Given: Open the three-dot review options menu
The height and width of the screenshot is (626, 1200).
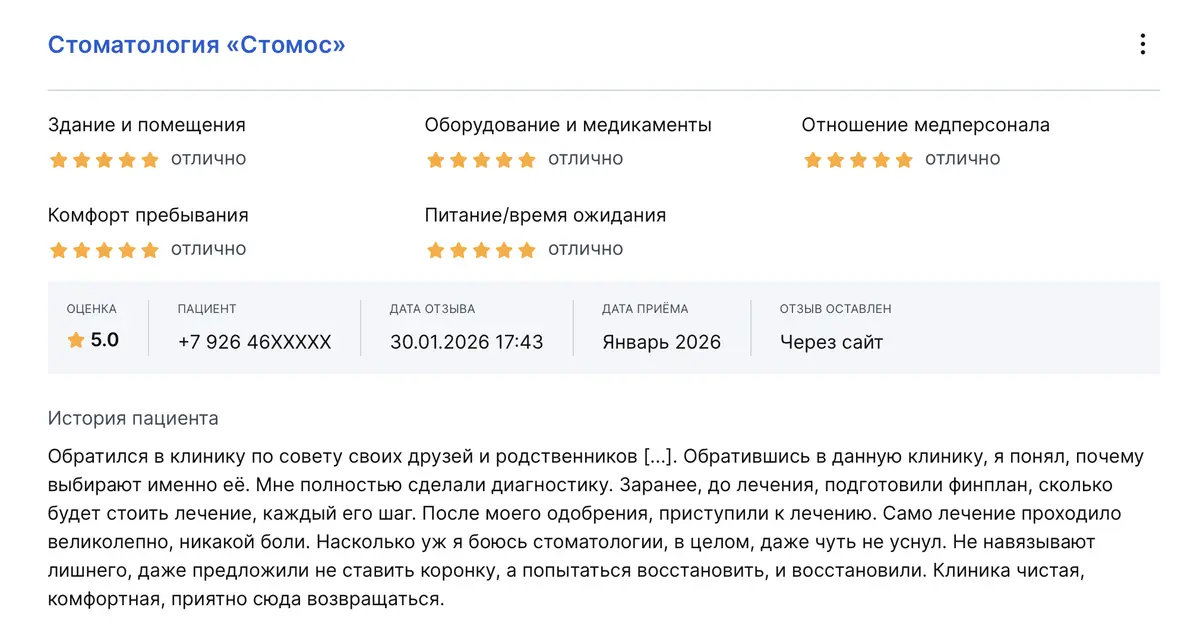Looking at the screenshot, I should [1142, 45].
